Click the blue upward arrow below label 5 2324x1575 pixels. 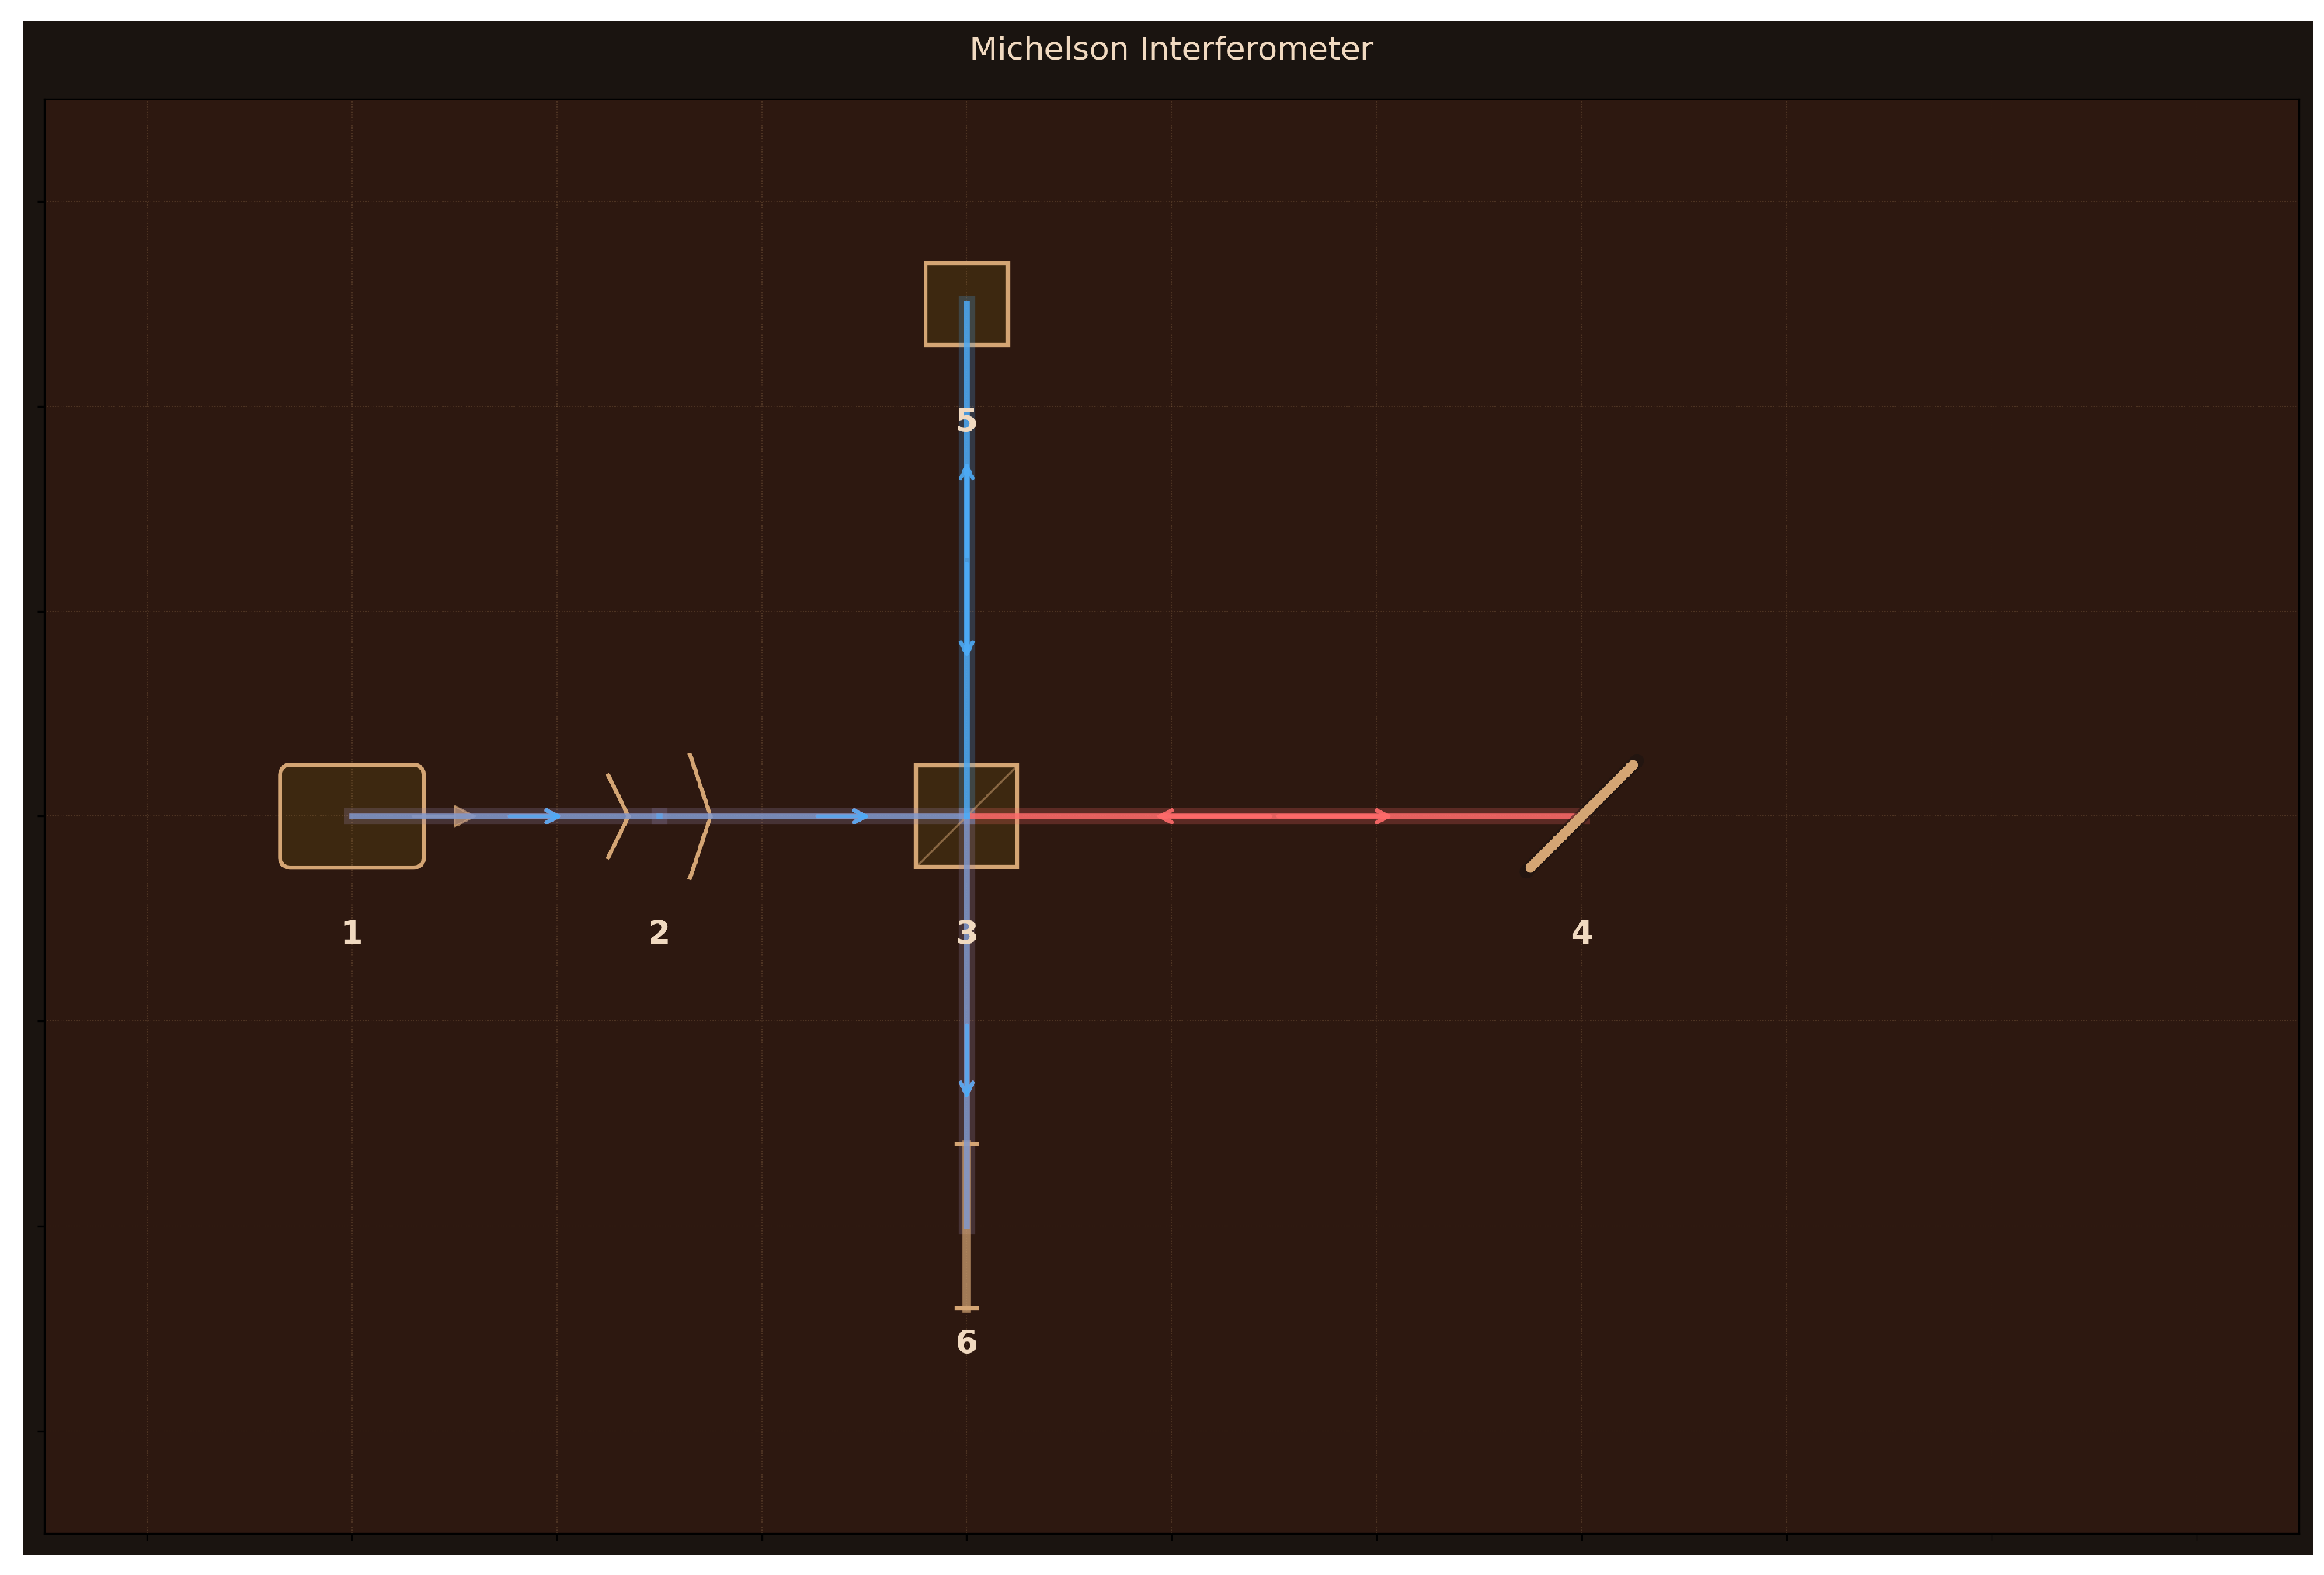(966, 473)
